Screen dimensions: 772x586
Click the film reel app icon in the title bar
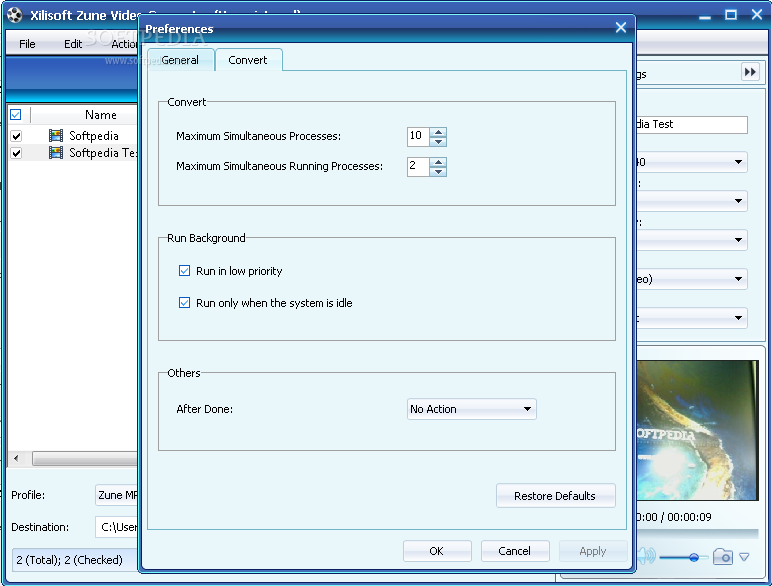coord(15,15)
